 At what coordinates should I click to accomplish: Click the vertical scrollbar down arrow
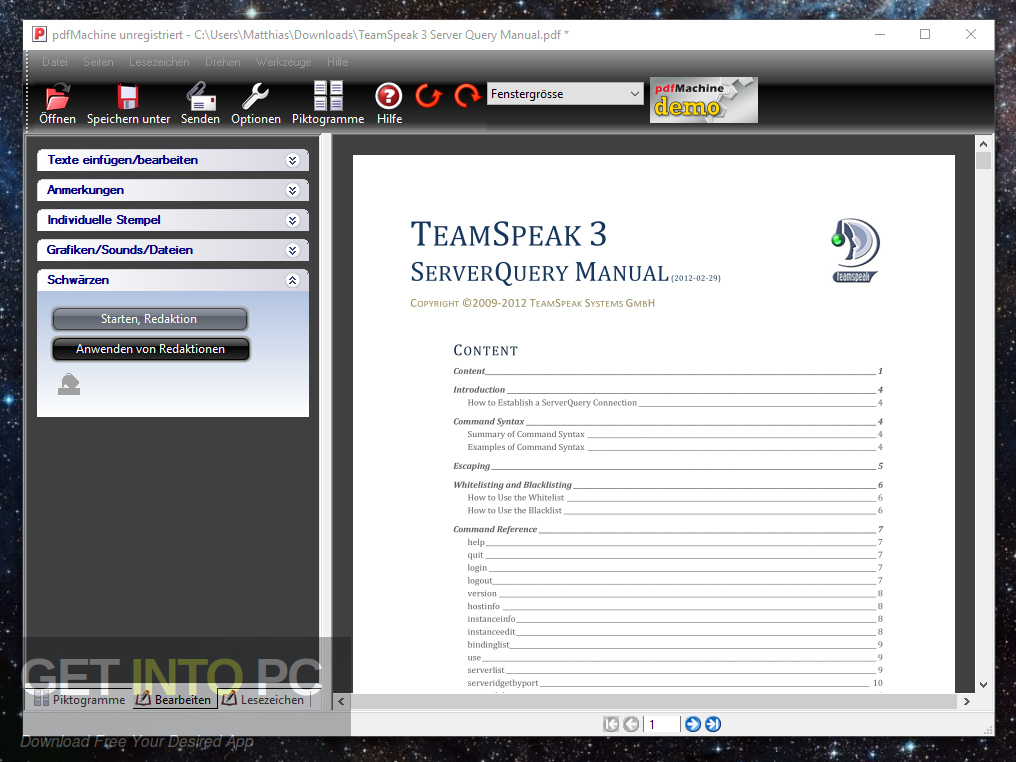(x=983, y=684)
